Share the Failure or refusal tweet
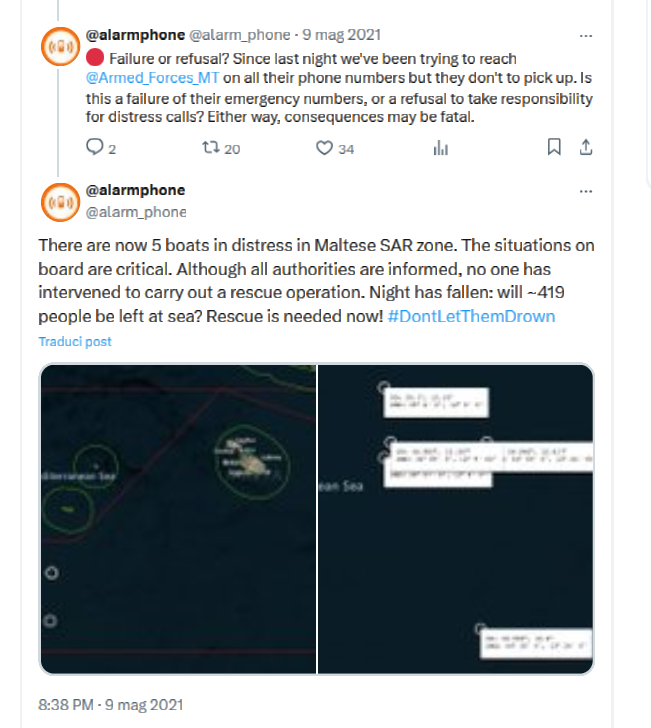The height and width of the screenshot is (728, 651). click(587, 148)
